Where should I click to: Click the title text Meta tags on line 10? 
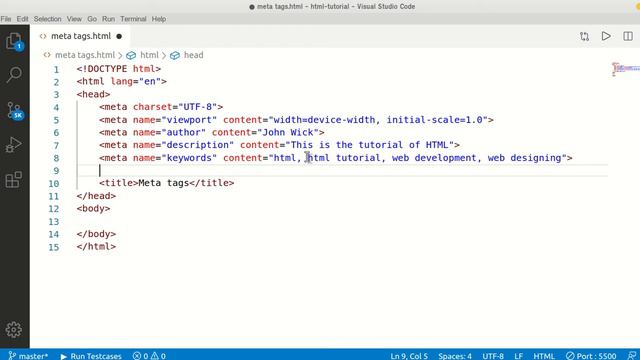[164, 183]
